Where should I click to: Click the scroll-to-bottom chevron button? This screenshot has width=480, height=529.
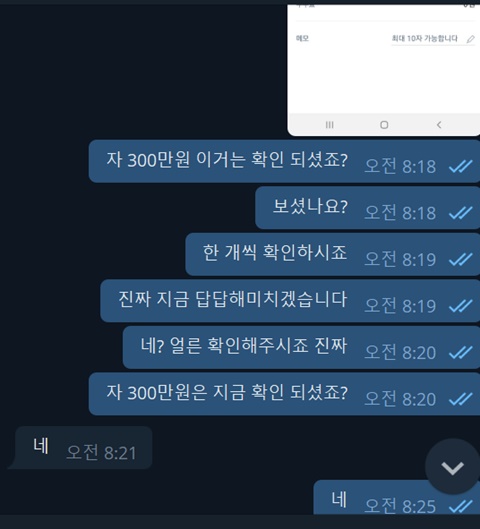coord(452,467)
